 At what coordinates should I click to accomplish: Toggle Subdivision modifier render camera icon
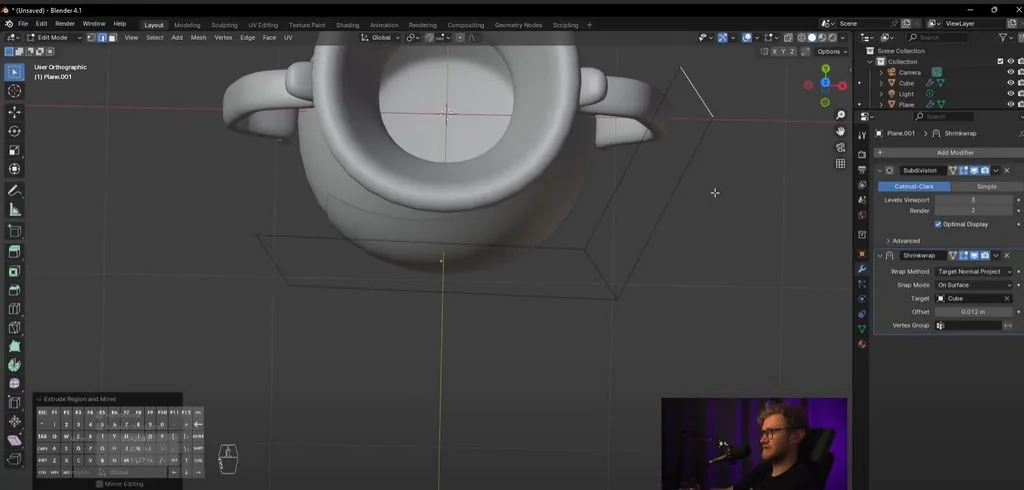984,171
